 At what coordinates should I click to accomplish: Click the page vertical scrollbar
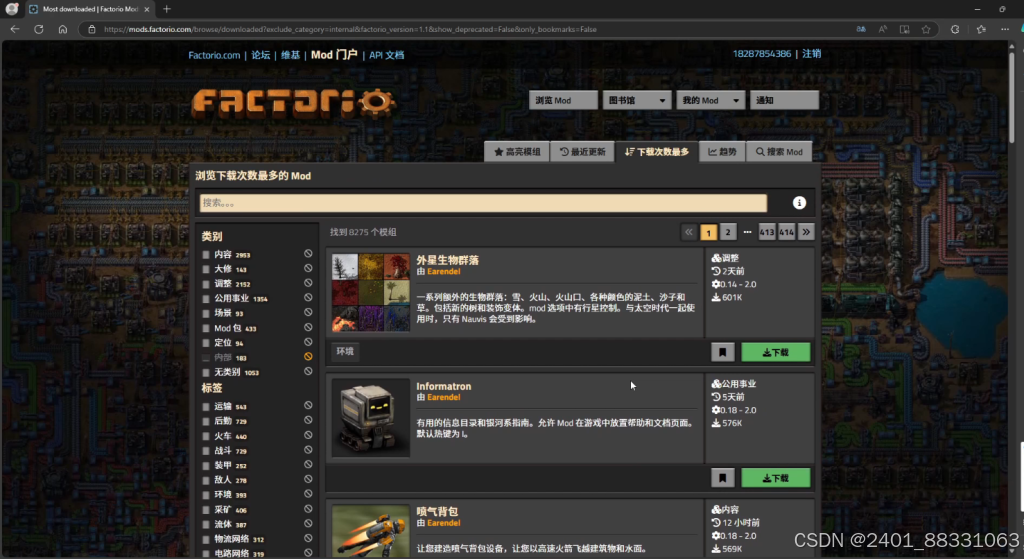(x=1012, y=95)
